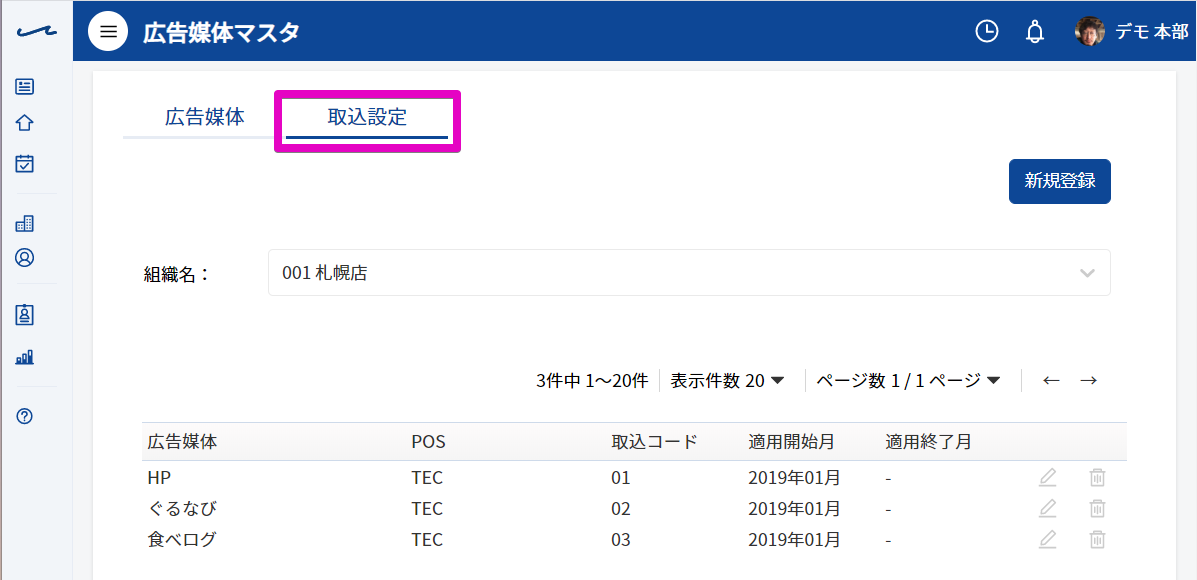Viewport: 1197px width, 580px height.
Task: Click the 3件中 1〜20件 count text
Action: tap(592, 380)
